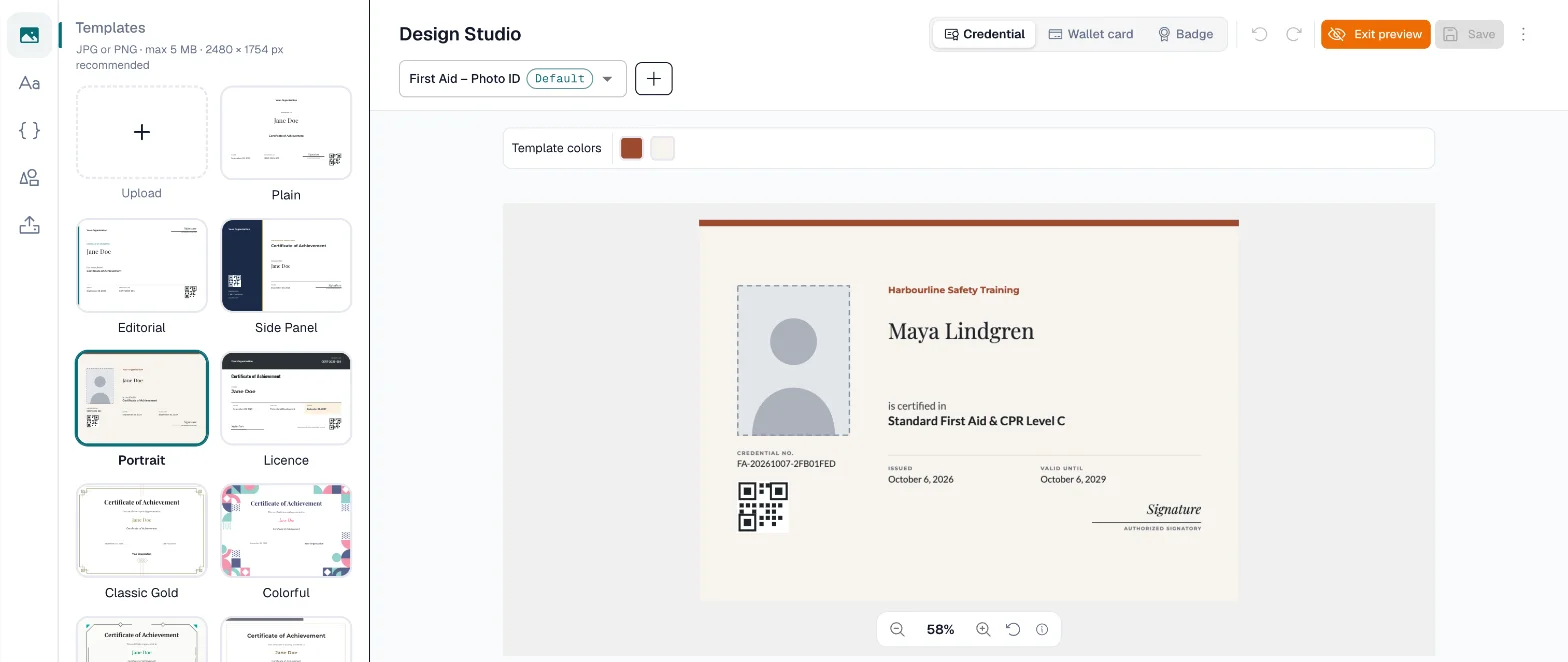
Task: Click the Design Studio heading
Action: pos(460,34)
